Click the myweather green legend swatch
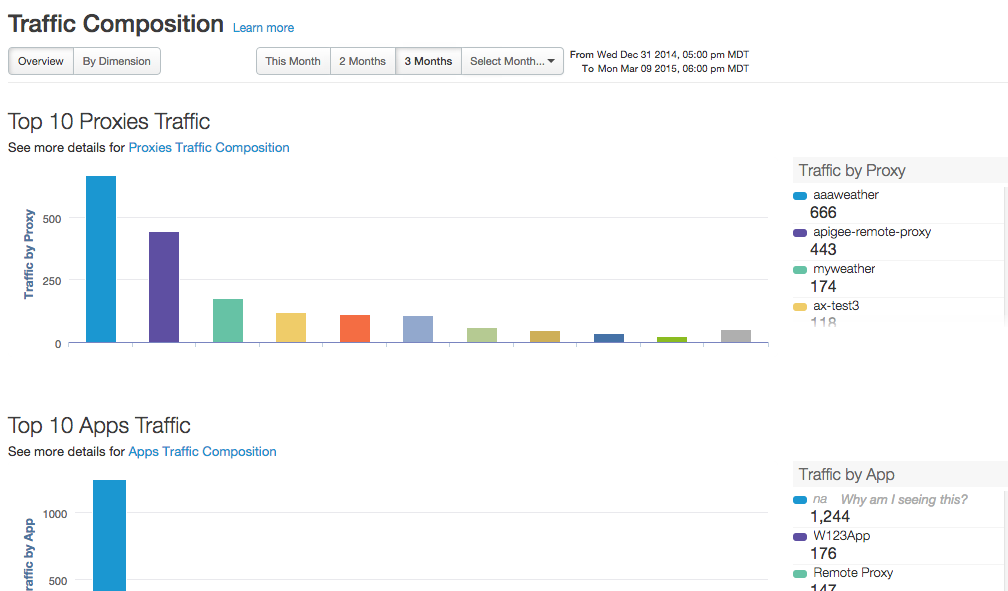Image resolution: width=1008 pixels, height=591 pixels. coord(800,270)
